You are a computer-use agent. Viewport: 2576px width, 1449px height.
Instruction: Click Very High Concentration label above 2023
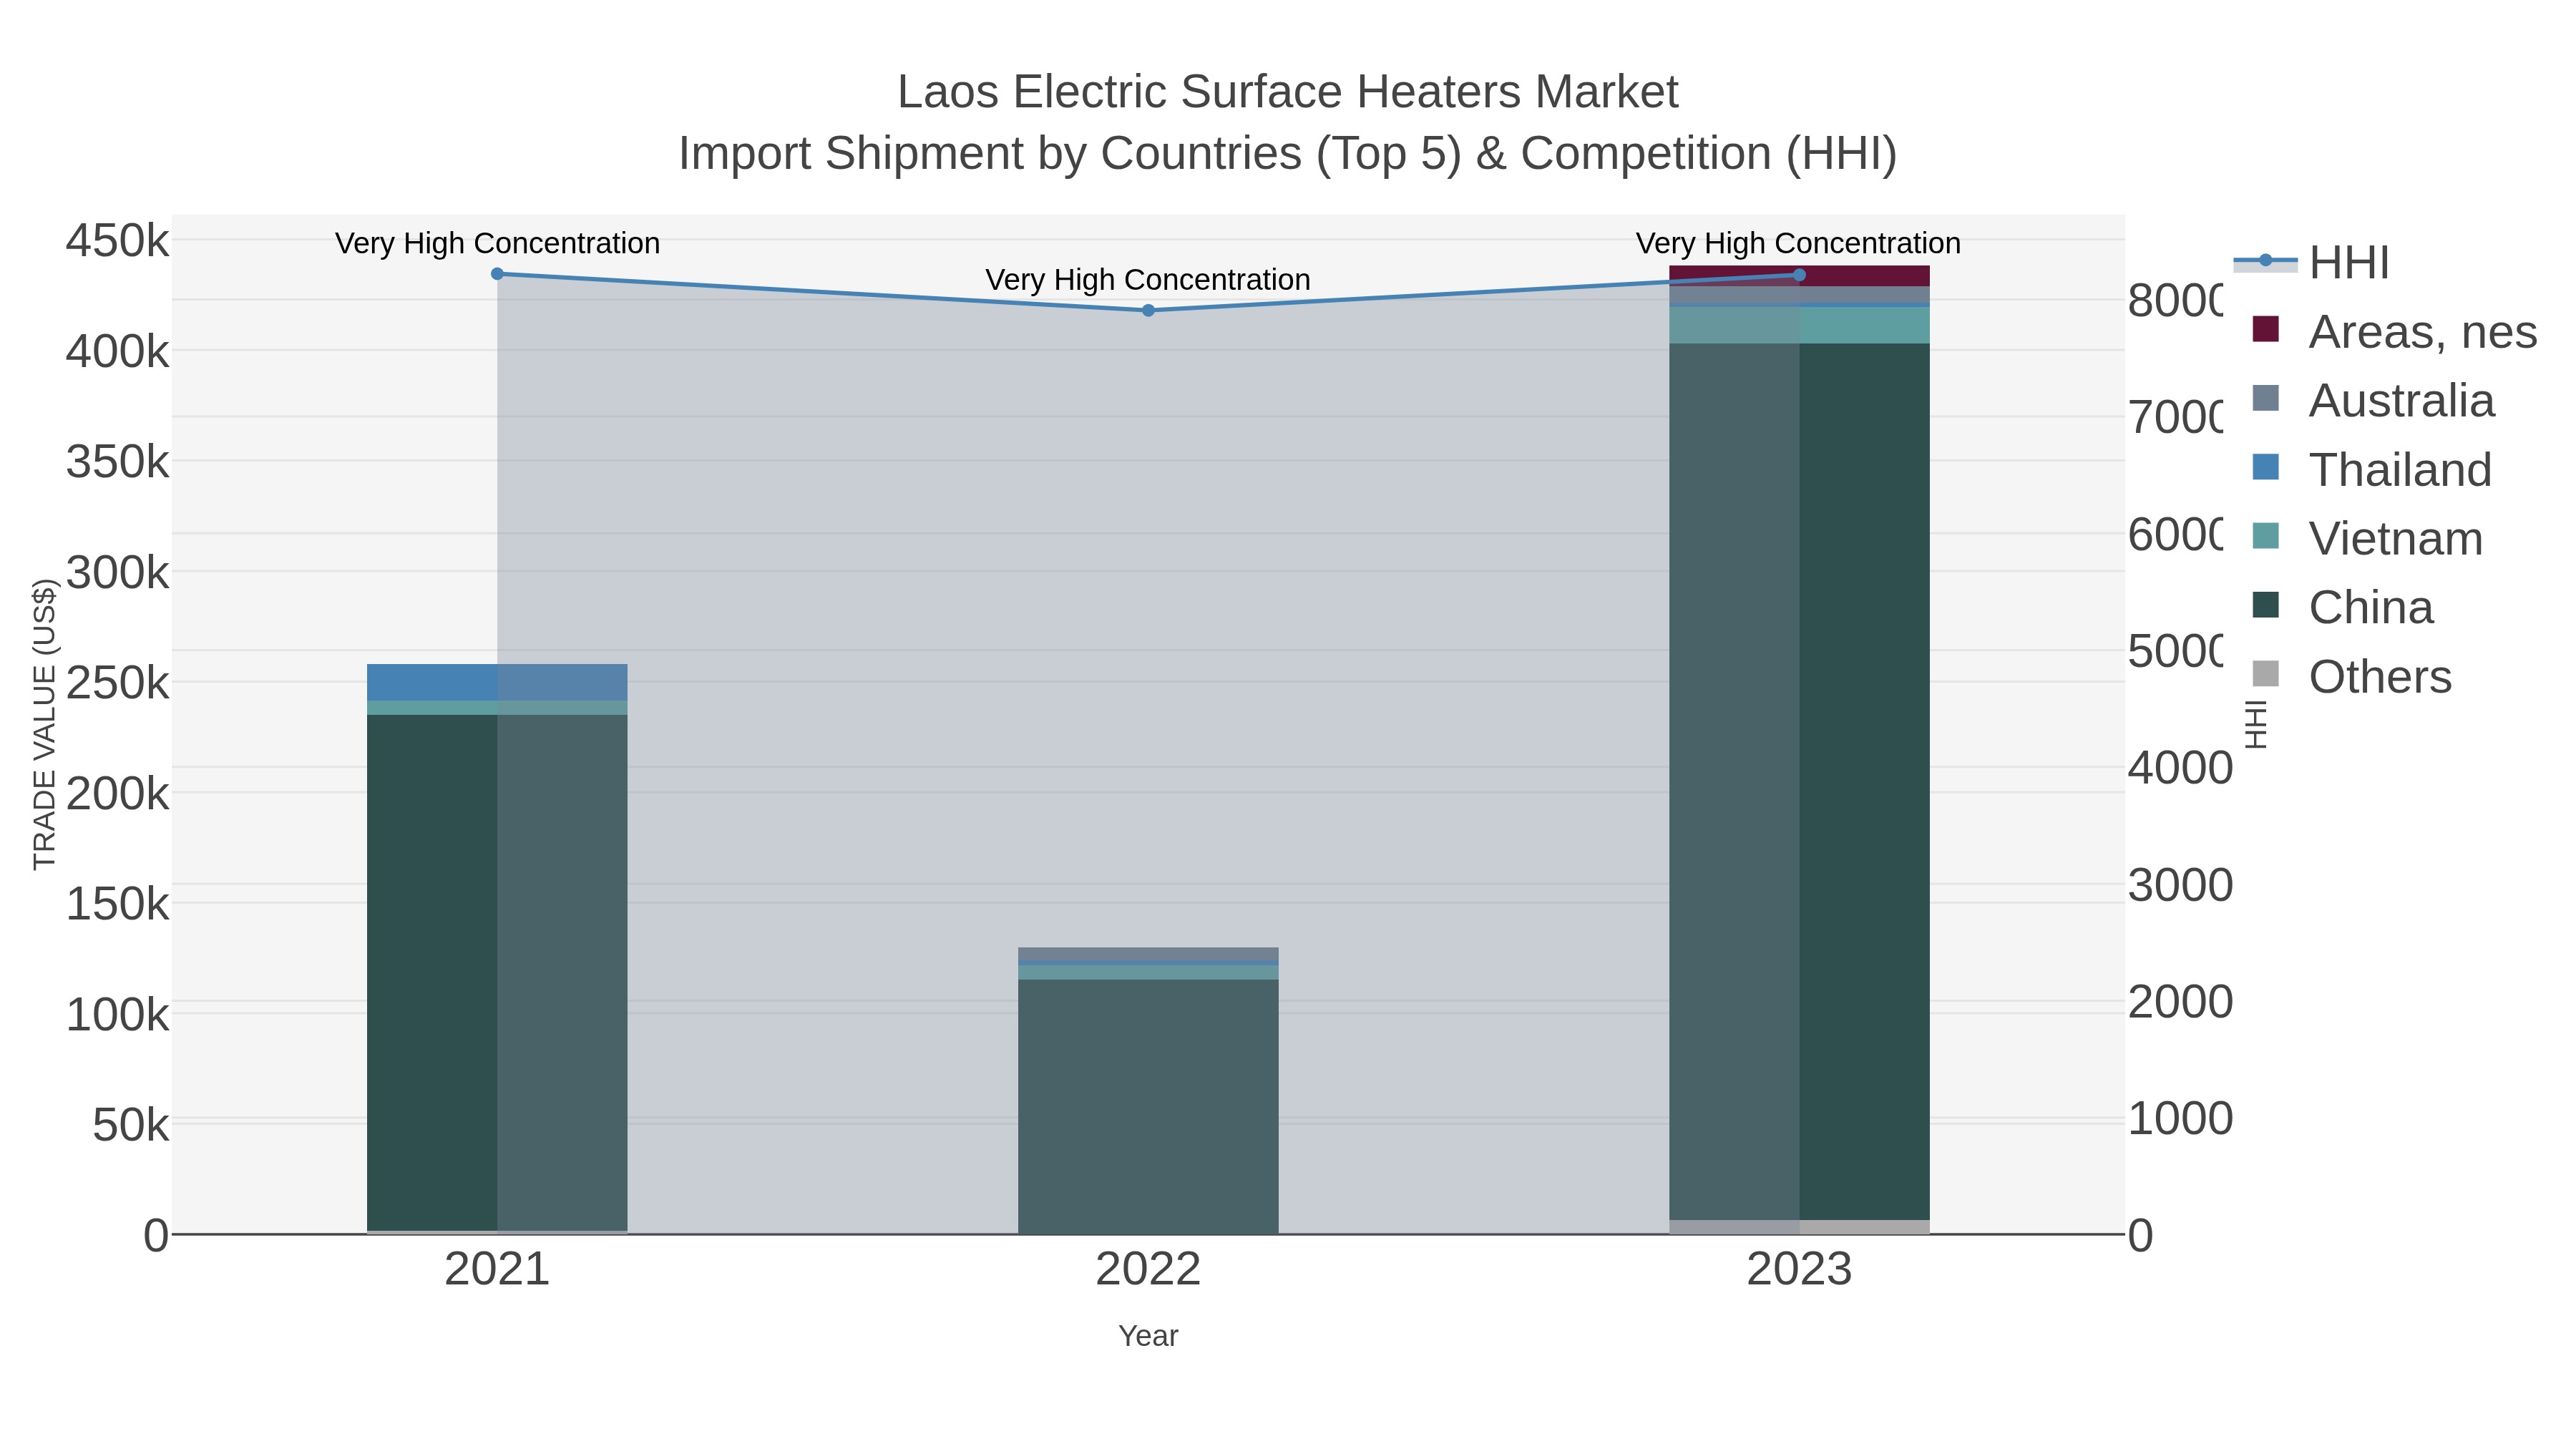[x=1798, y=243]
